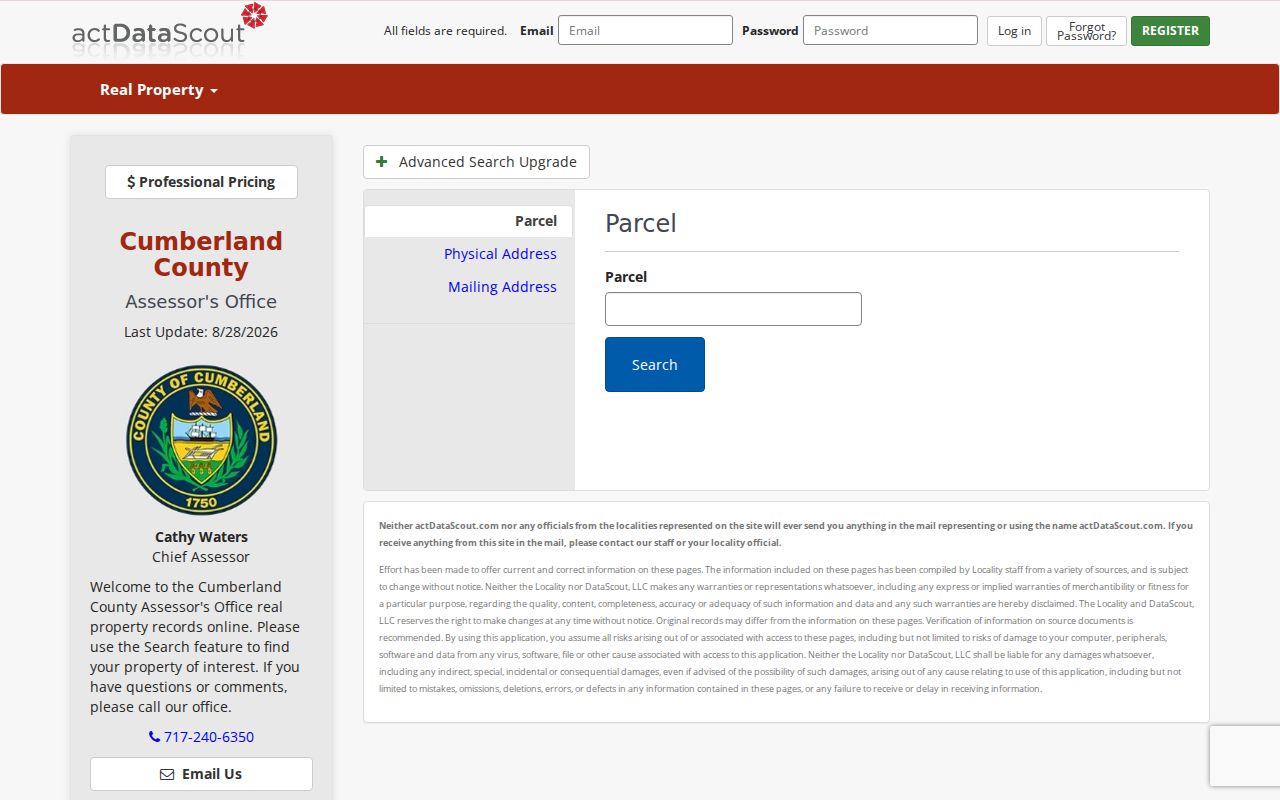1280x800 pixels.
Task: Click the blue Search button
Action: 655,365
